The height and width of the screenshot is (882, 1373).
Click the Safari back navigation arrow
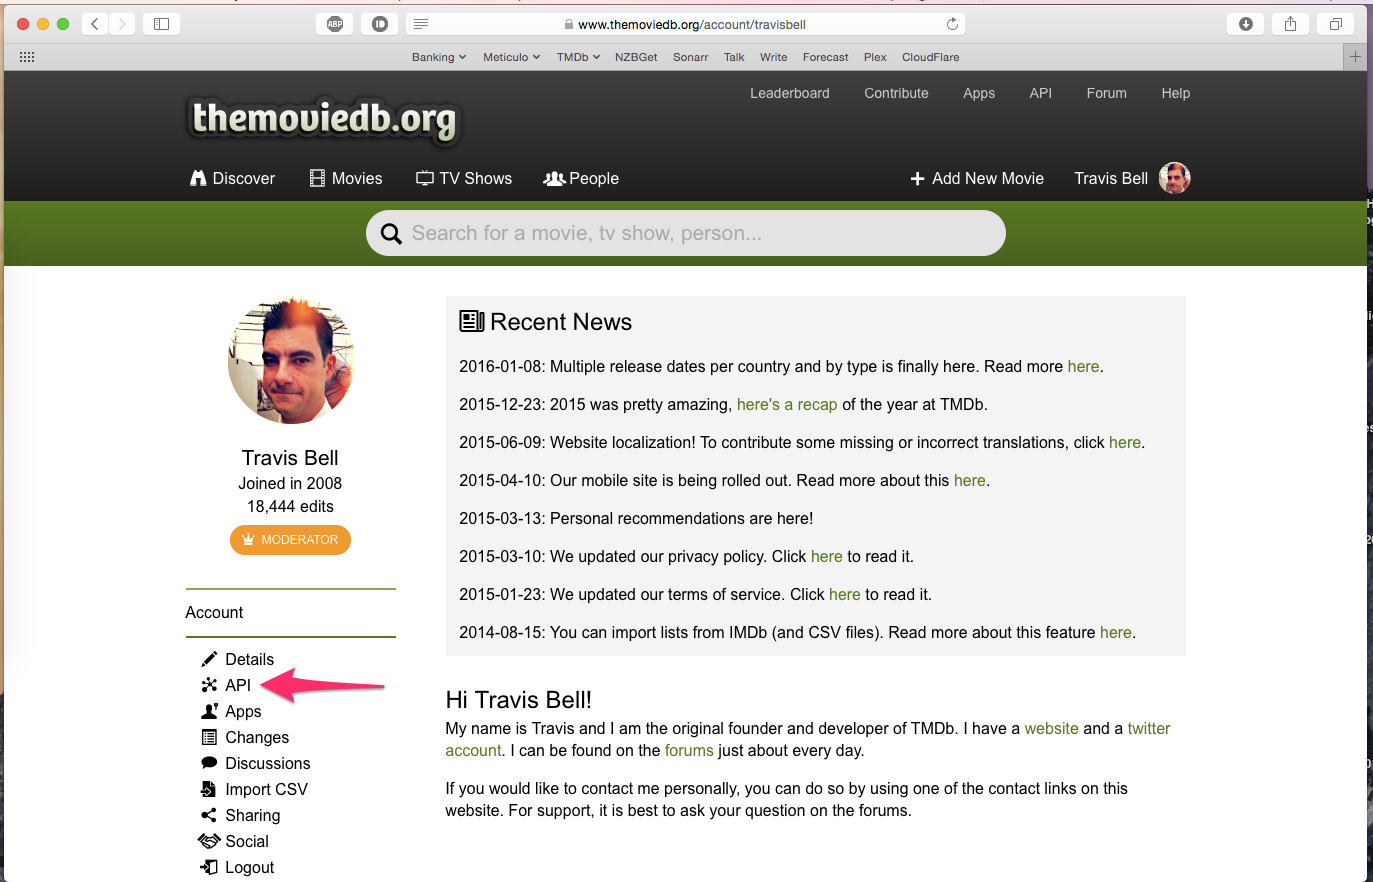tap(95, 24)
